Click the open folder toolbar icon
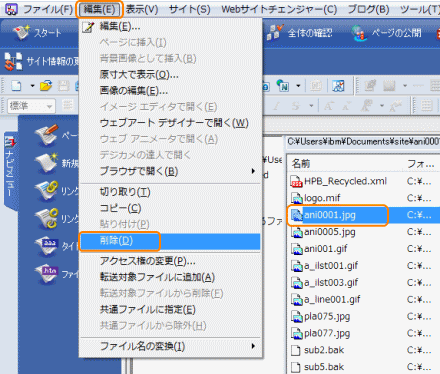 [46, 86]
